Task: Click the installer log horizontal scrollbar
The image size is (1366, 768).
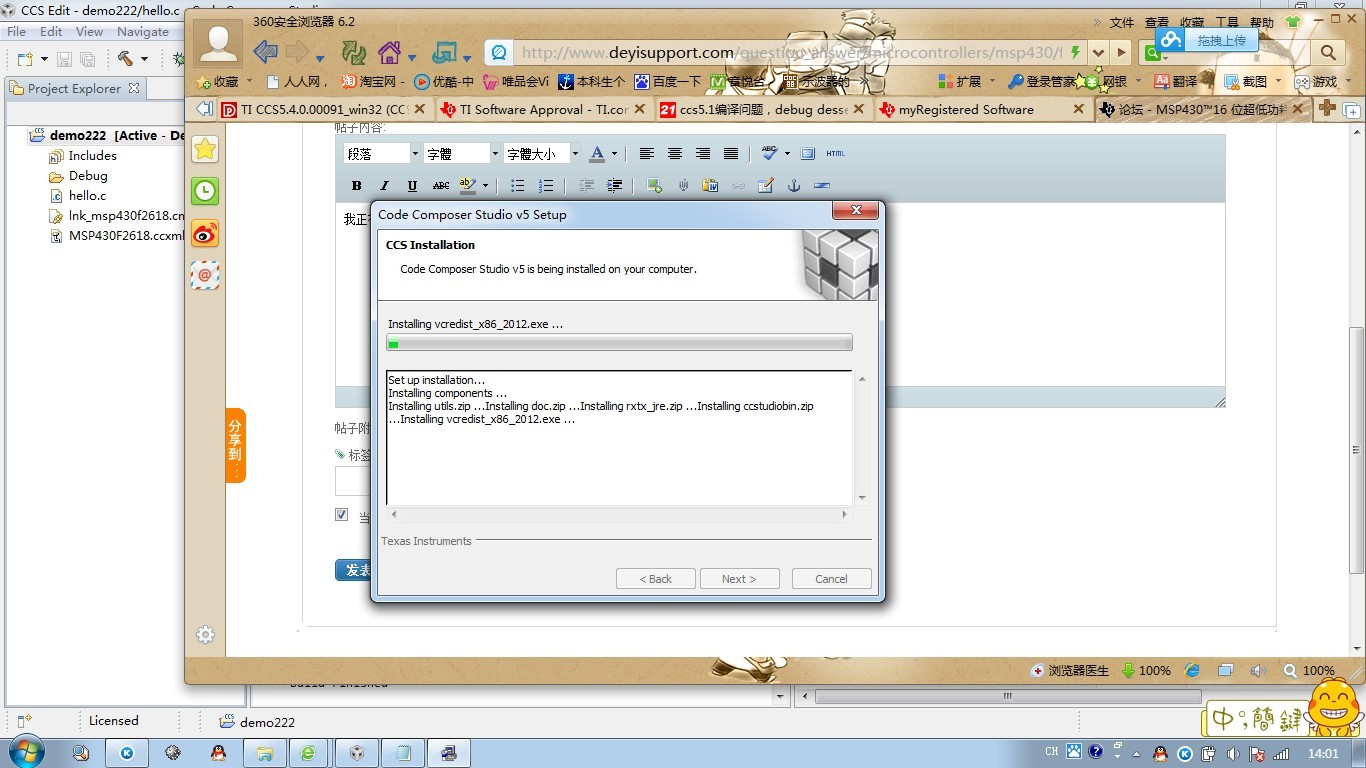Action: coord(620,514)
